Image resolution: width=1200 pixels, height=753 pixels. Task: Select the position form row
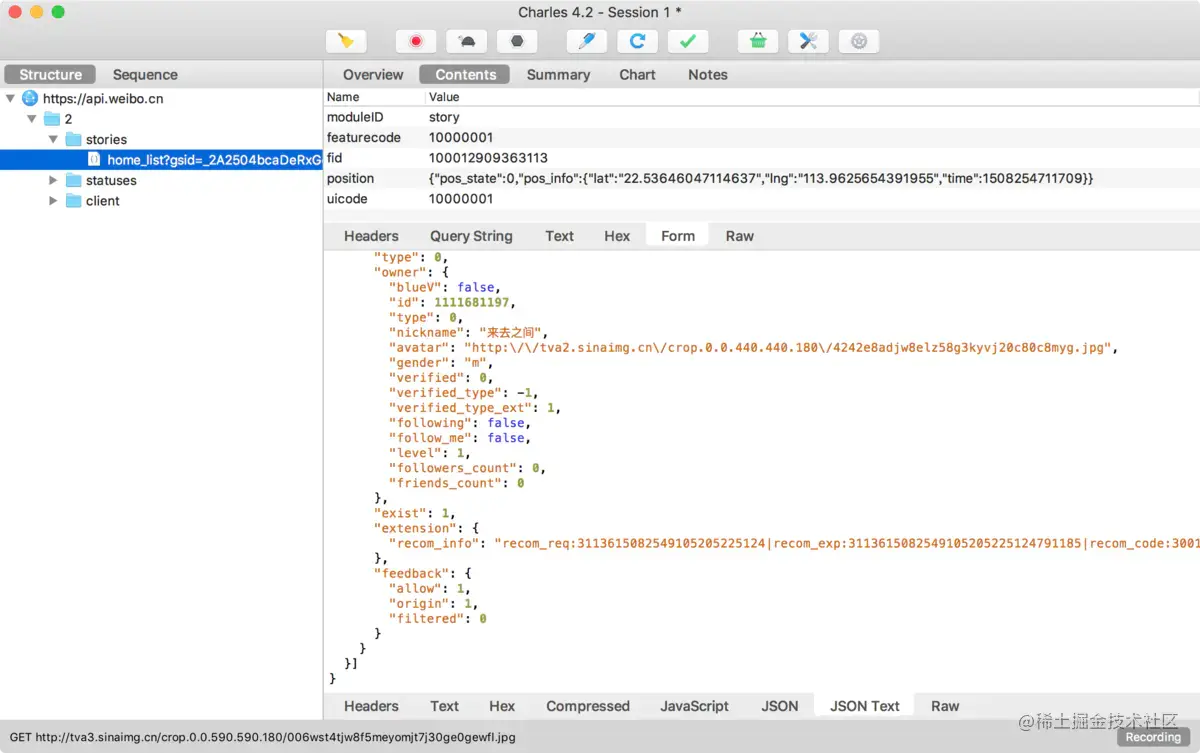point(761,178)
